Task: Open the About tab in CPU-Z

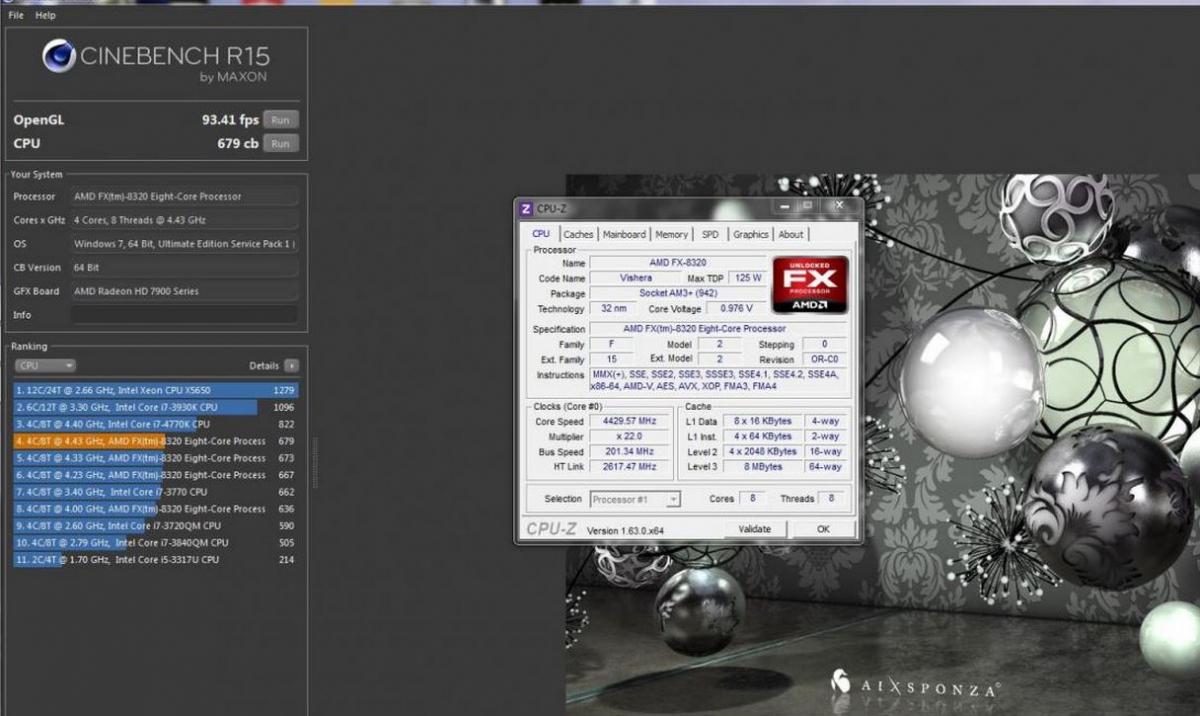Action: (791, 235)
